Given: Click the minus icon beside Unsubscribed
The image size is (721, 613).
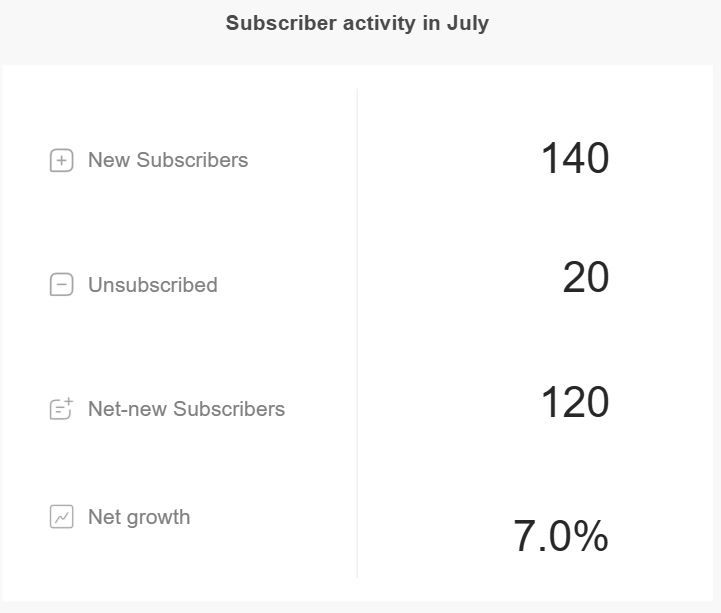Looking at the screenshot, I should [x=61, y=285].
